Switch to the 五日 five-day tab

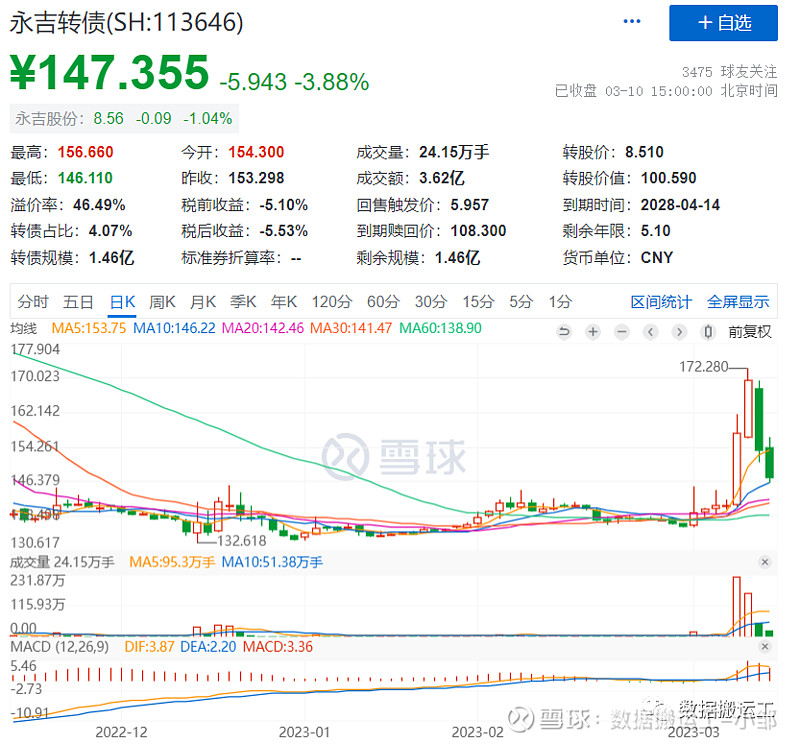(x=78, y=302)
